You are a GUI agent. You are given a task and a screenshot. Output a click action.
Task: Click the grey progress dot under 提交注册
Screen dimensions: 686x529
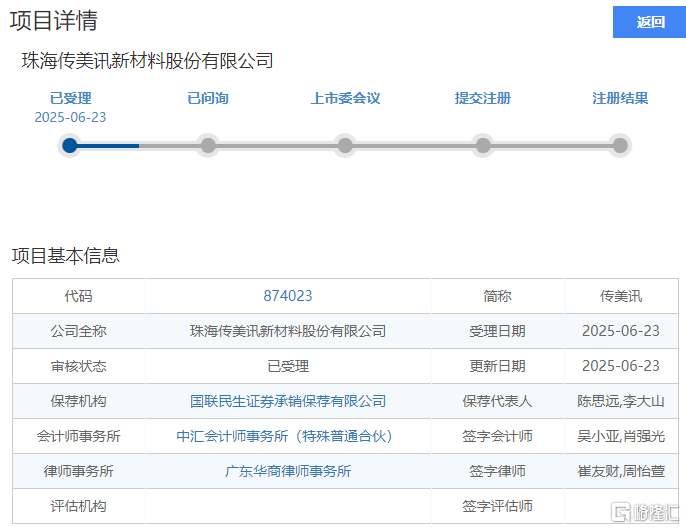click(x=483, y=146)
